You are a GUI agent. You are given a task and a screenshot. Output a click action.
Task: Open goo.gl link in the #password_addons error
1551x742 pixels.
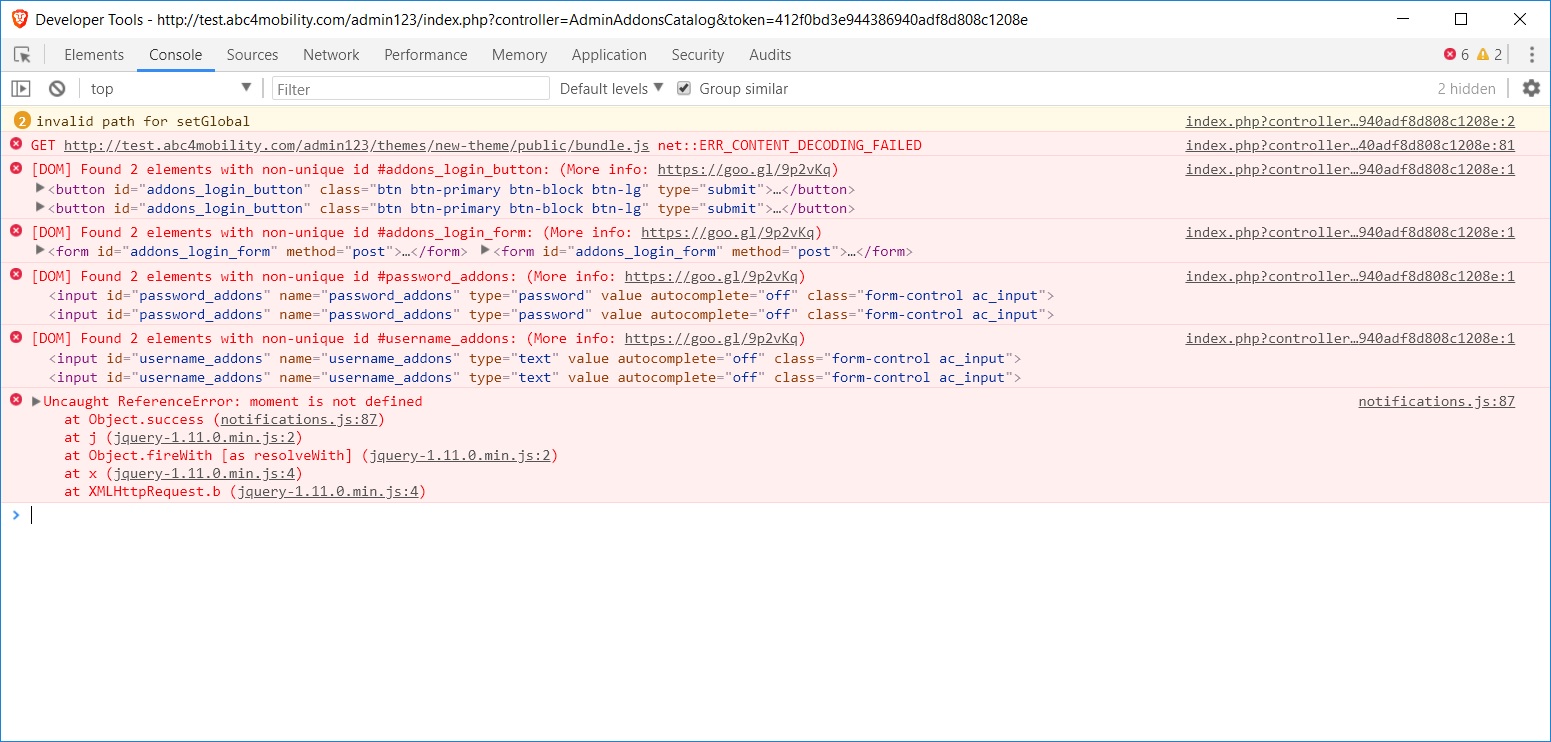click(711, 276)
